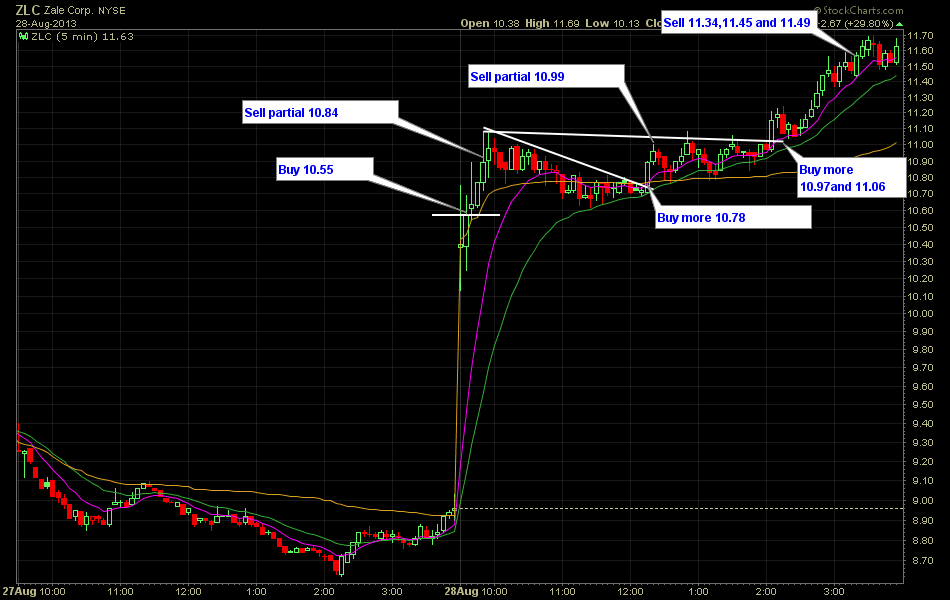Click the 28-Aug-2013 date label
The image size is (950, 600).
[x=46, y=24]
